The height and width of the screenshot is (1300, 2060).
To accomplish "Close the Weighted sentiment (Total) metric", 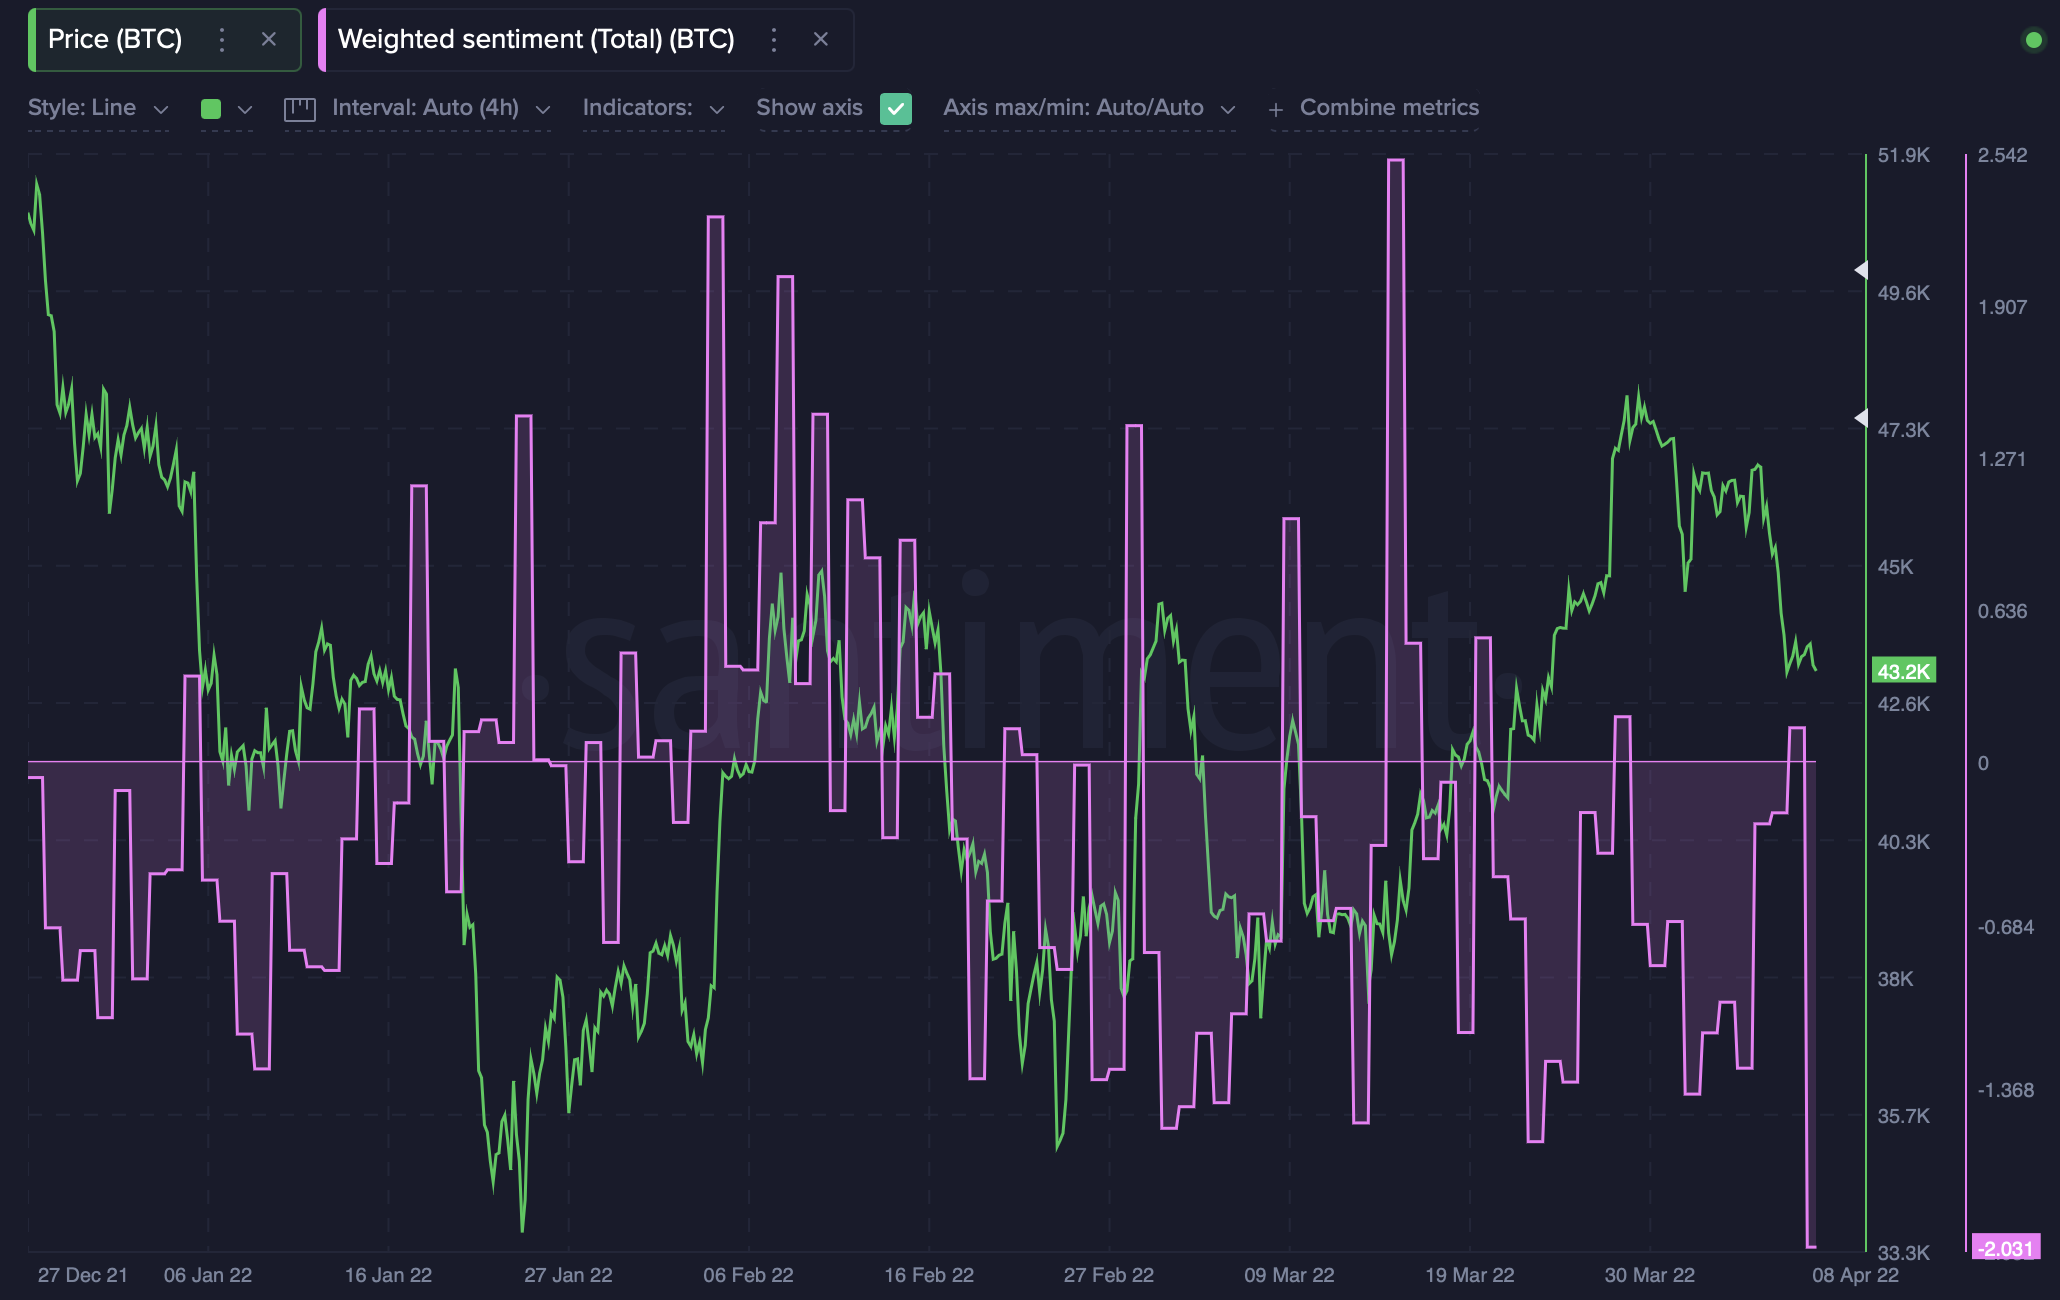I will click(821, 40).
